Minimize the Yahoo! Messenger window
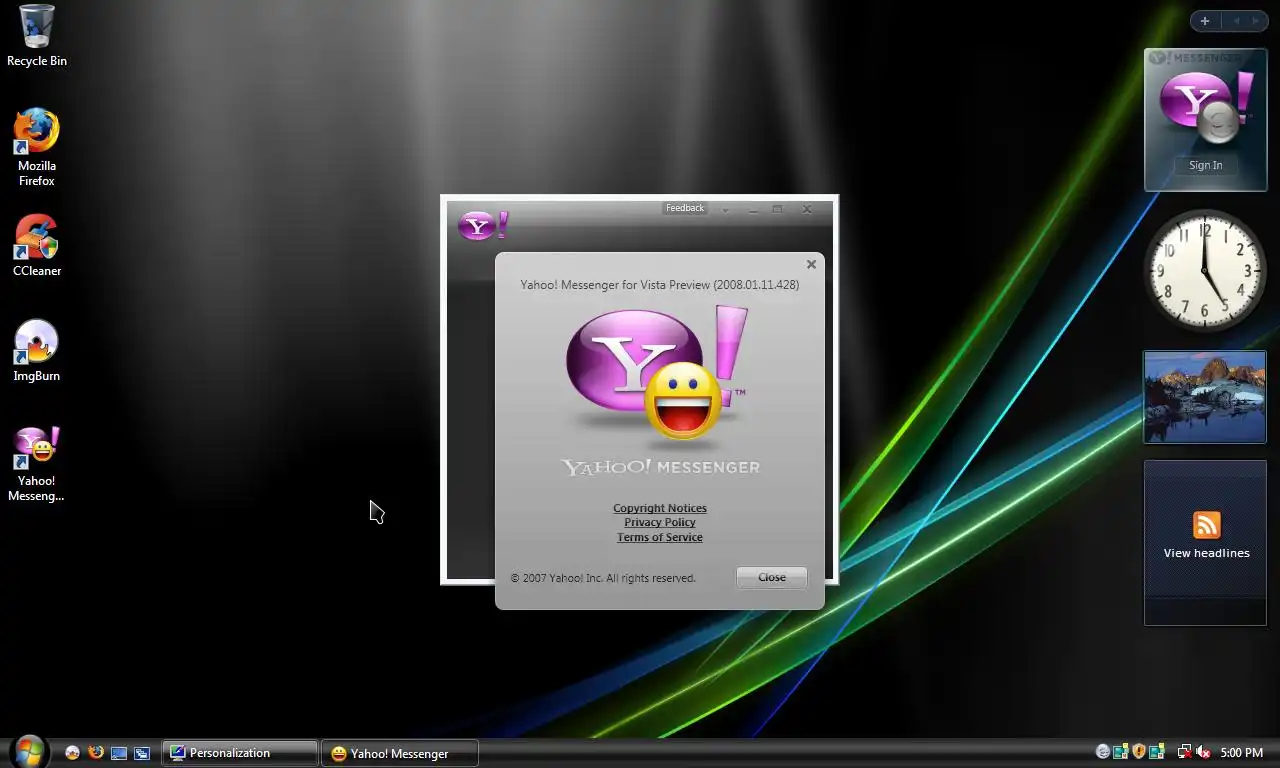Viewport: 1280px width, 768px height. (x=752, y=209)
